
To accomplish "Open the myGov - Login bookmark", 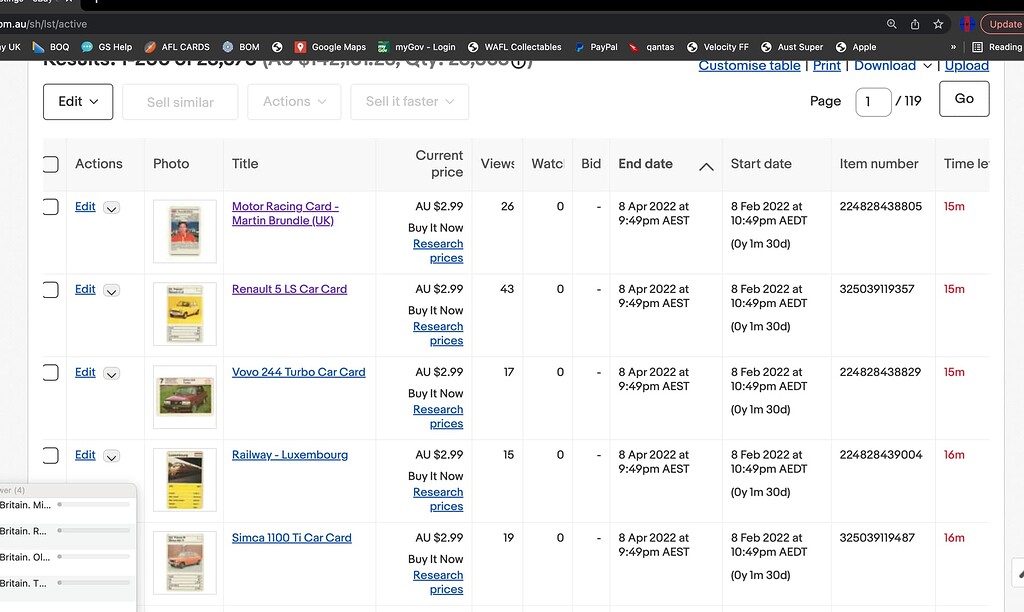I will point(417,47).
